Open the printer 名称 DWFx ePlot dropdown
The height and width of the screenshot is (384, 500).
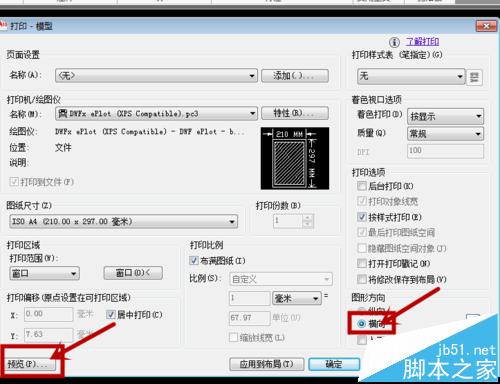156,114
